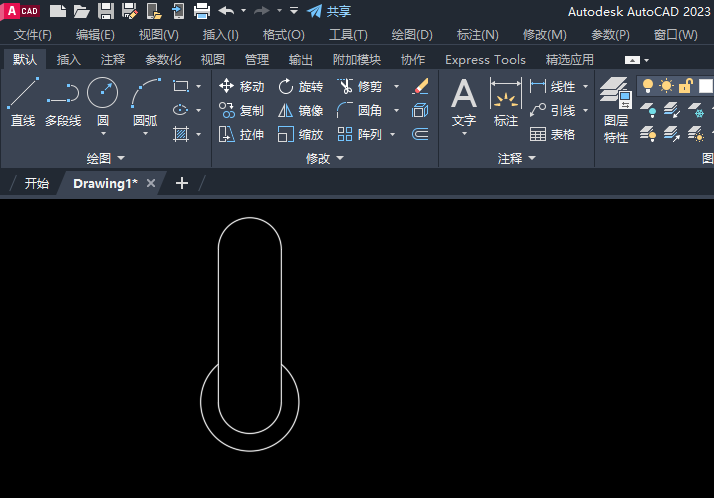Select the Dimension (标注) tool
The image size is (714, 498).
point(506,102)
